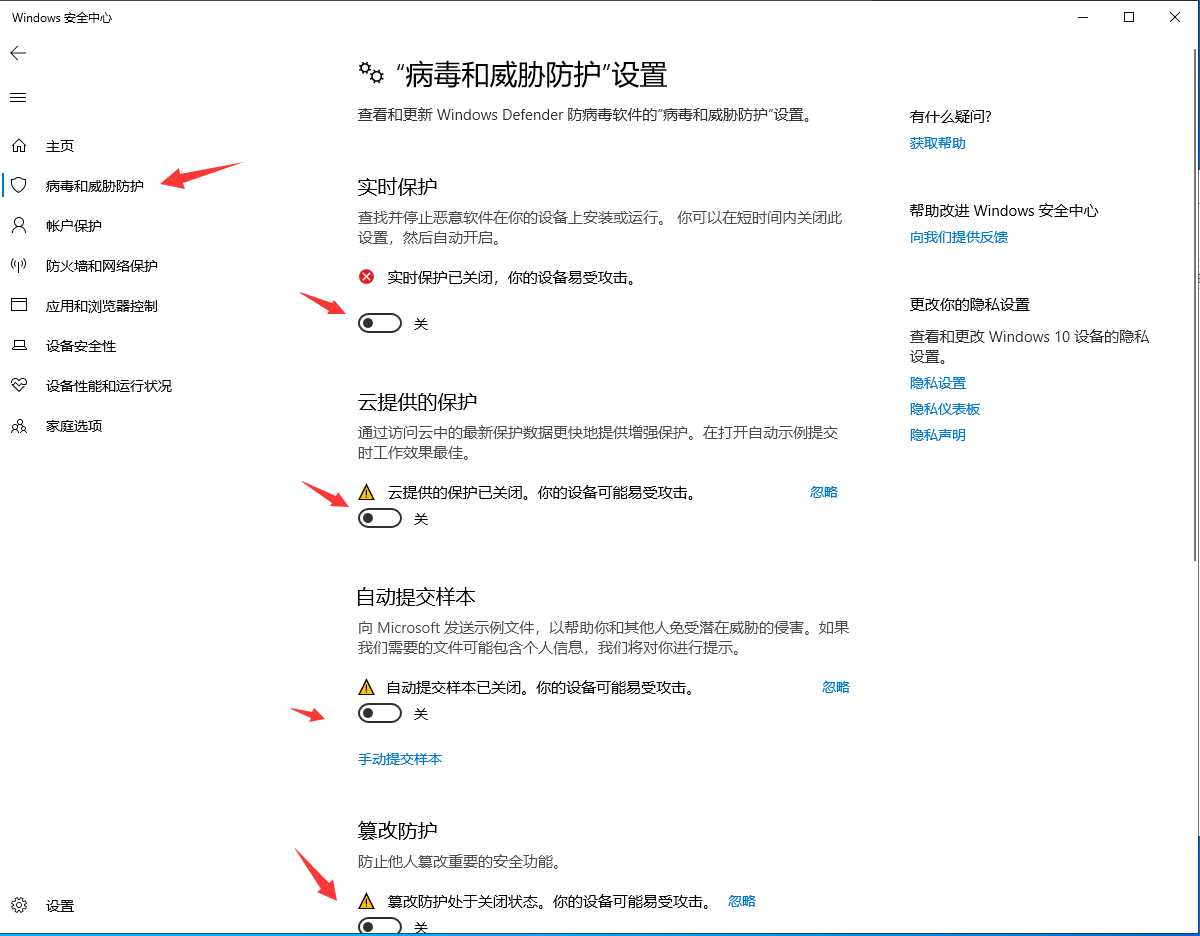
Task: Select 家庭选项 in the sidebar
Action: 74,426
